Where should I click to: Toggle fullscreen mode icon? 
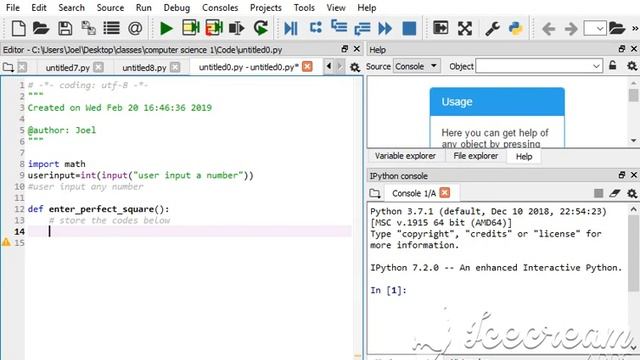tap(464, 29)
